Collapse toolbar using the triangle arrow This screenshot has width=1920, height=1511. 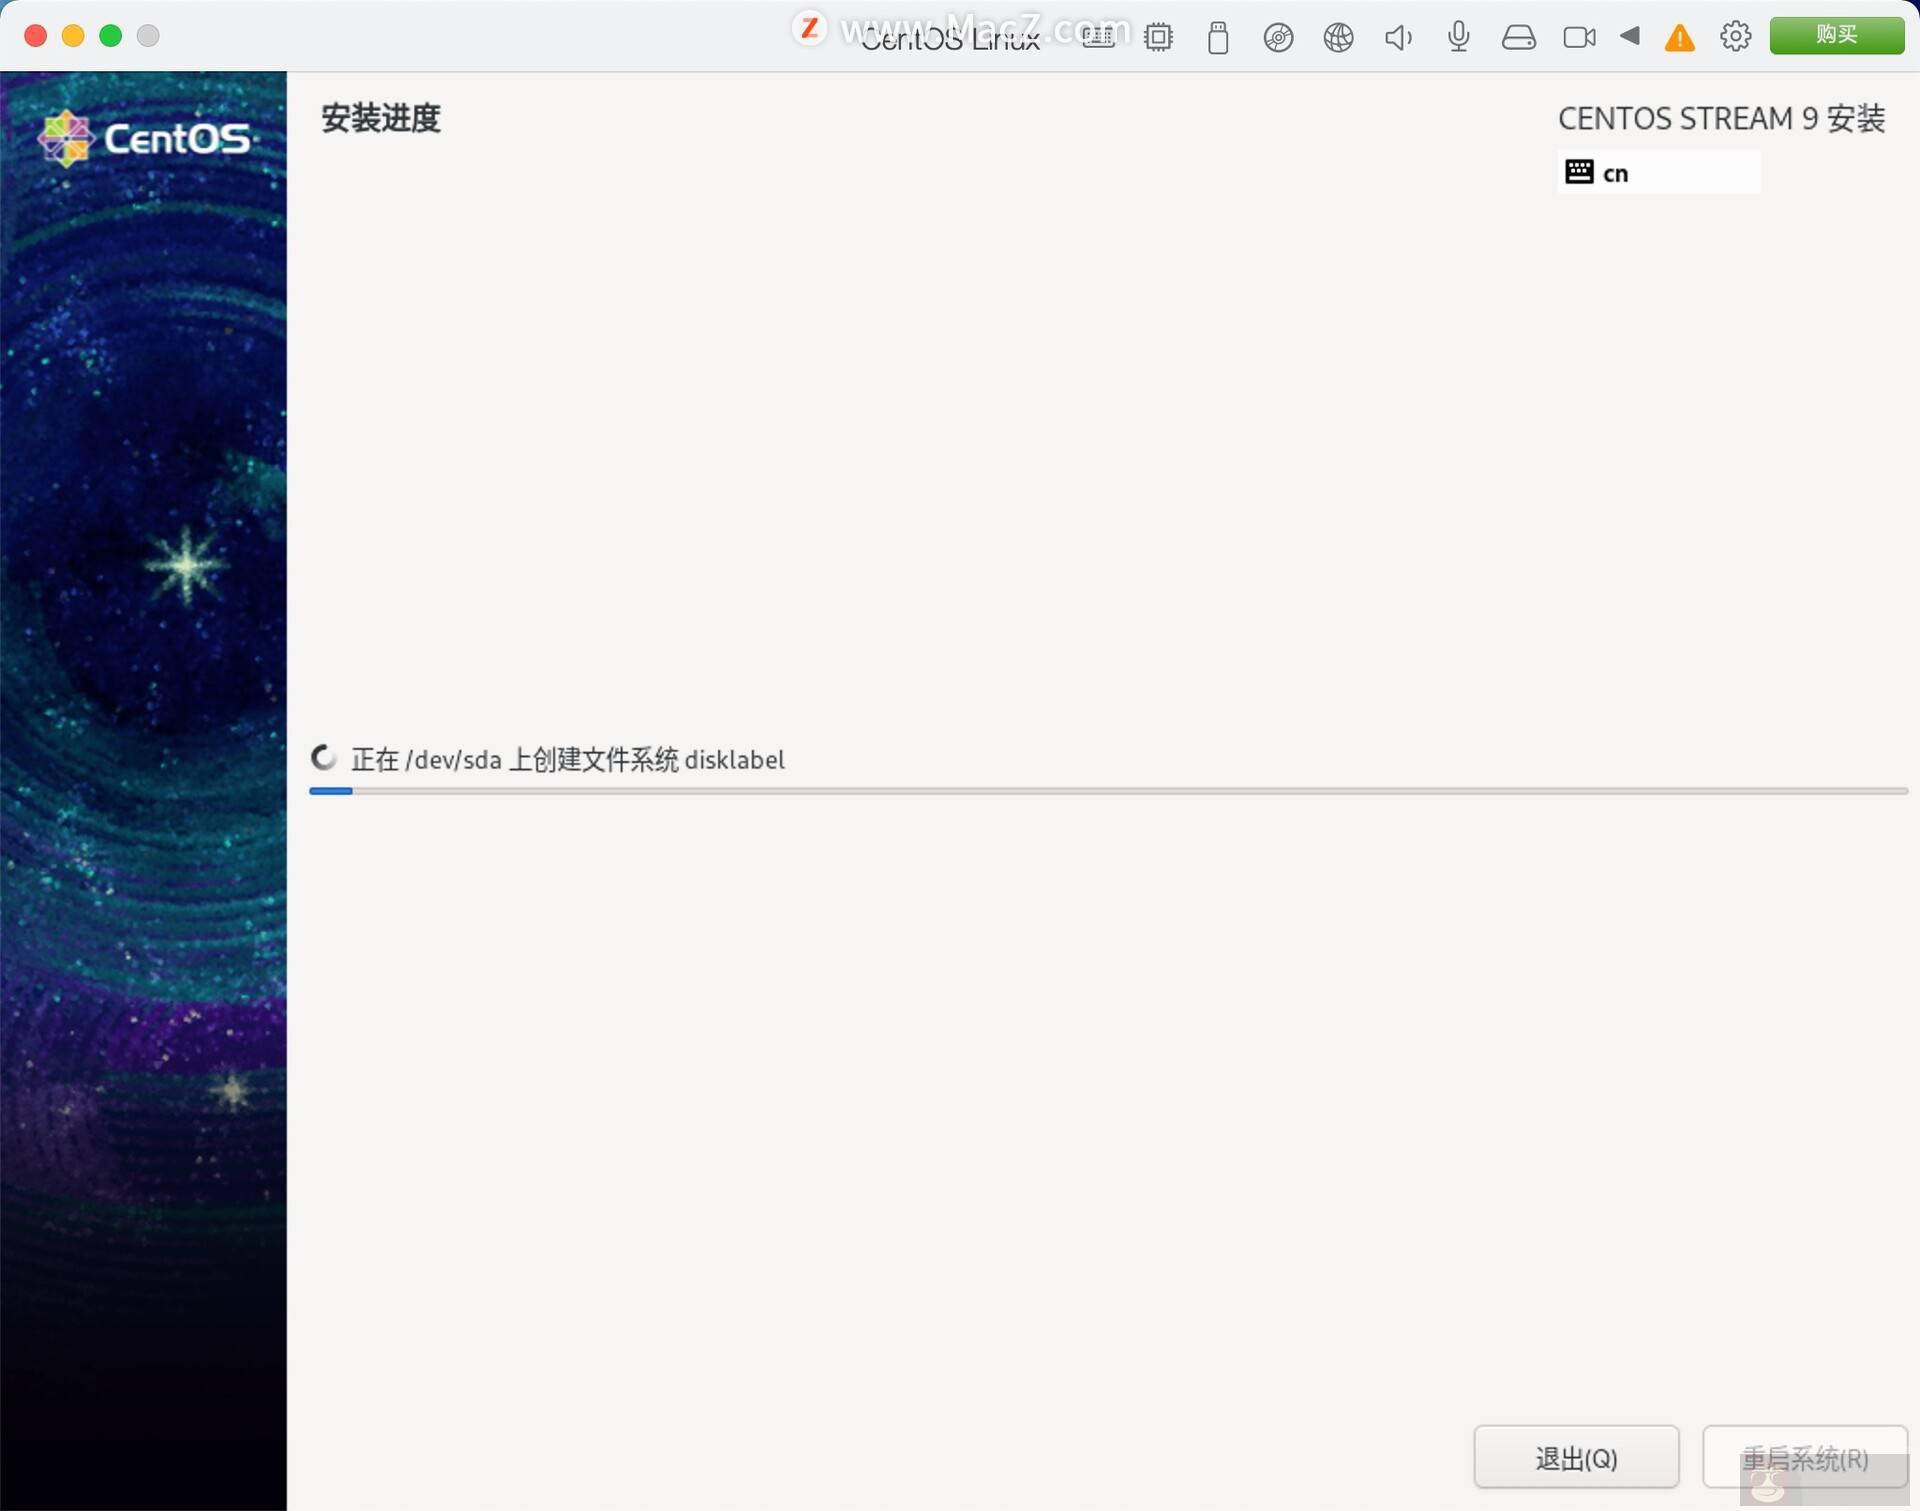tap(1630, 36)
